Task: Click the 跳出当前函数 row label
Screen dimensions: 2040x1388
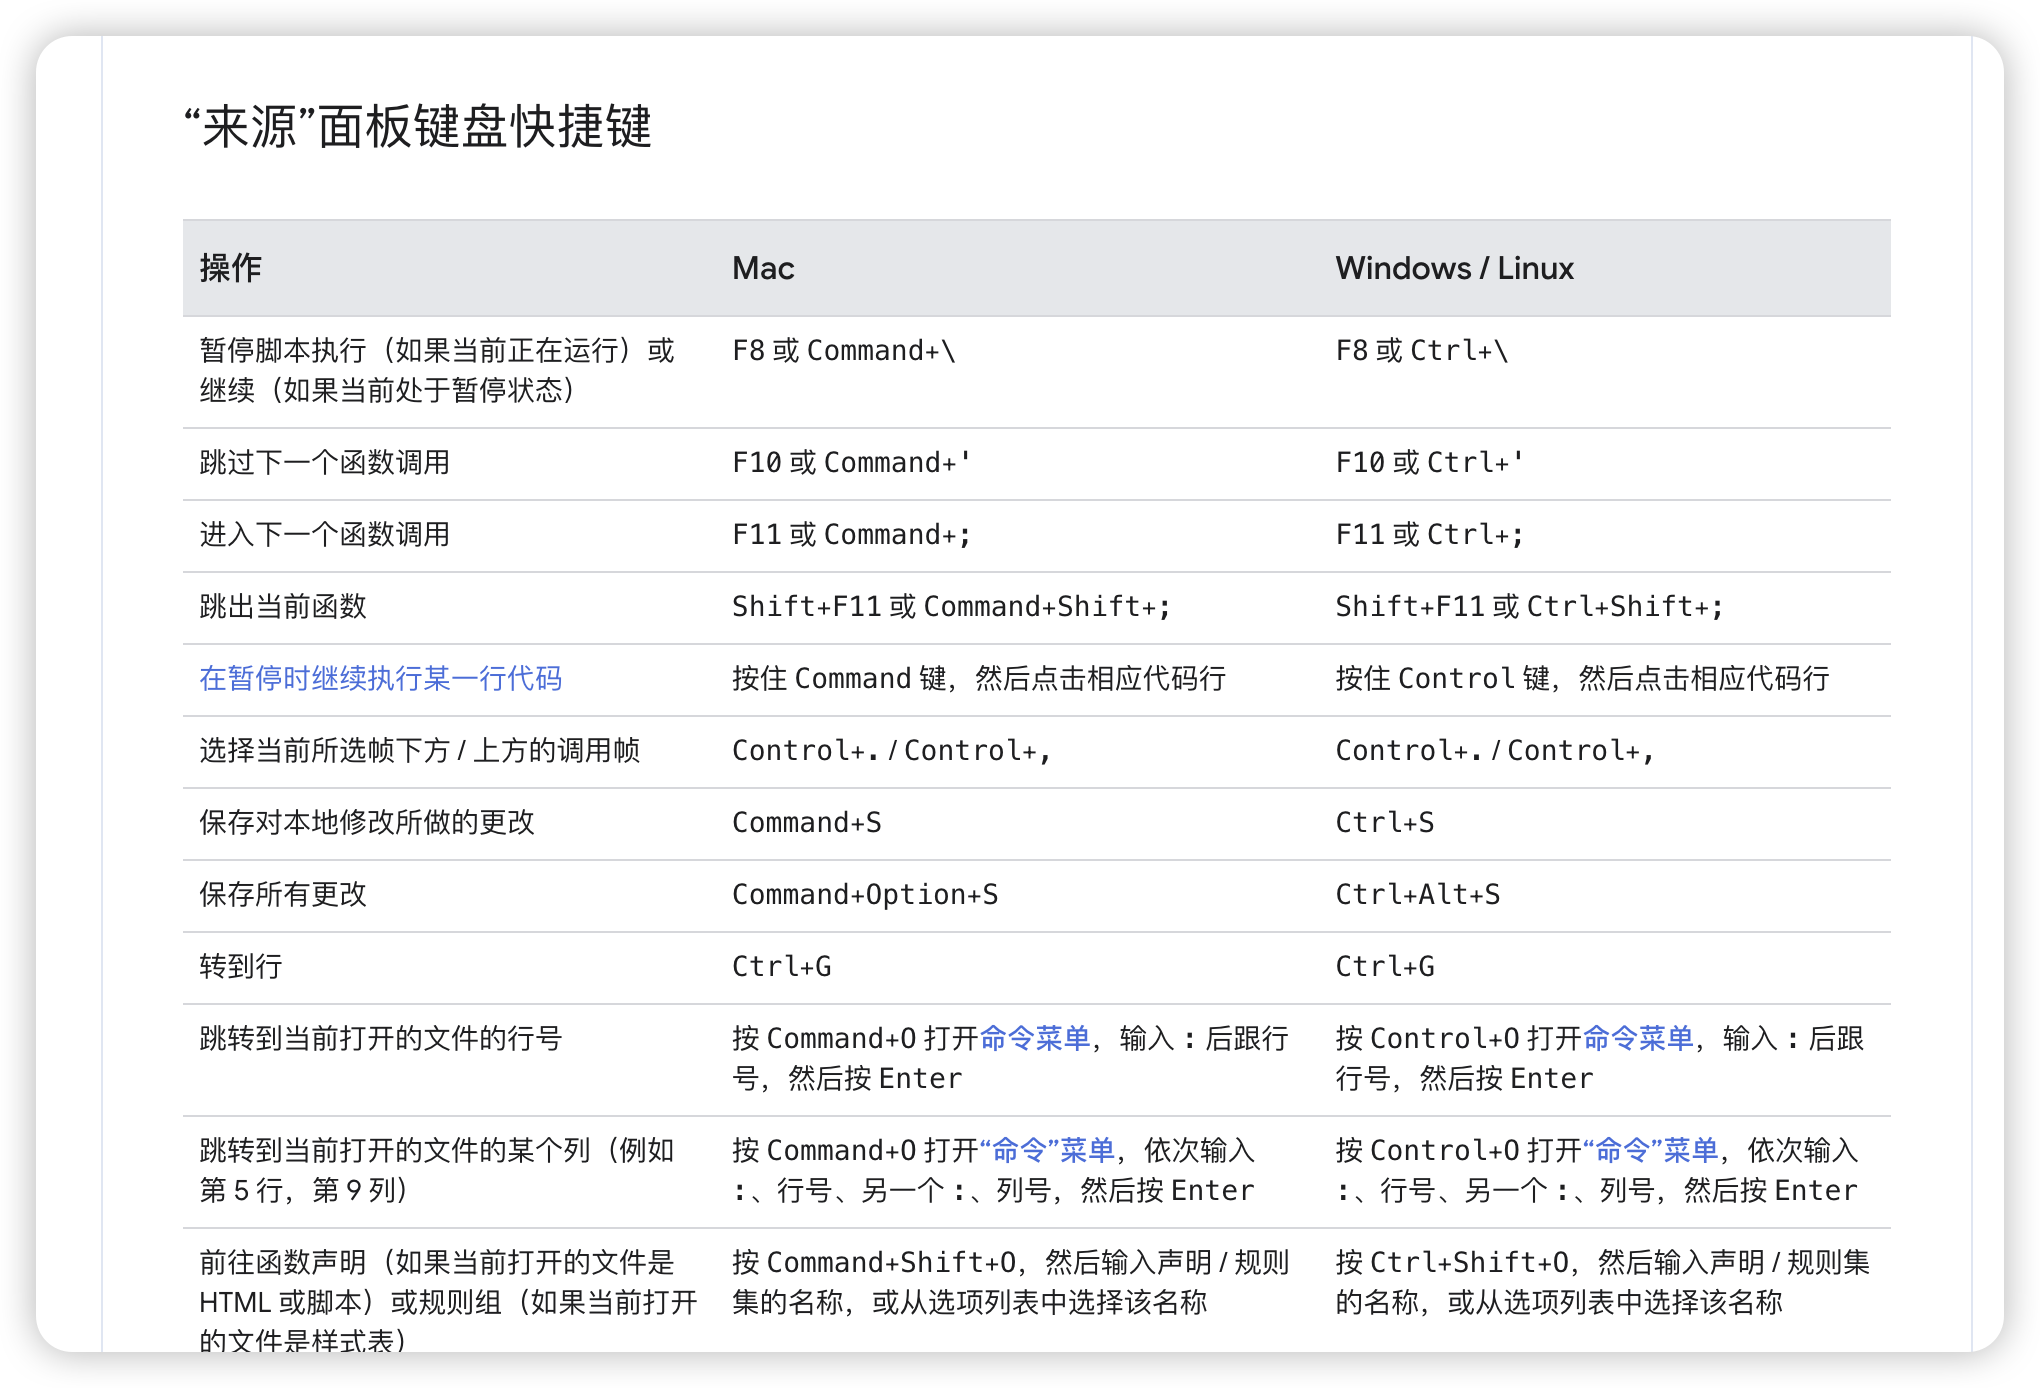Action: [x=283, y=607]
